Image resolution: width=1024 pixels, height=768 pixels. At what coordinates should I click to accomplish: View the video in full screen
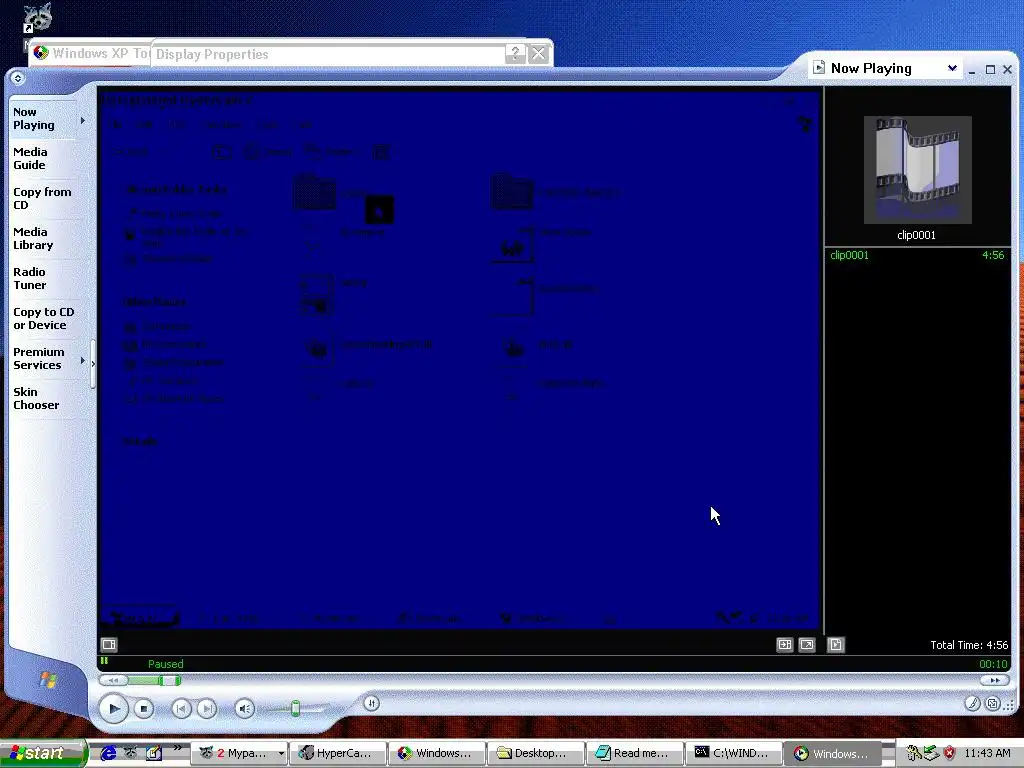pos(807,645)
